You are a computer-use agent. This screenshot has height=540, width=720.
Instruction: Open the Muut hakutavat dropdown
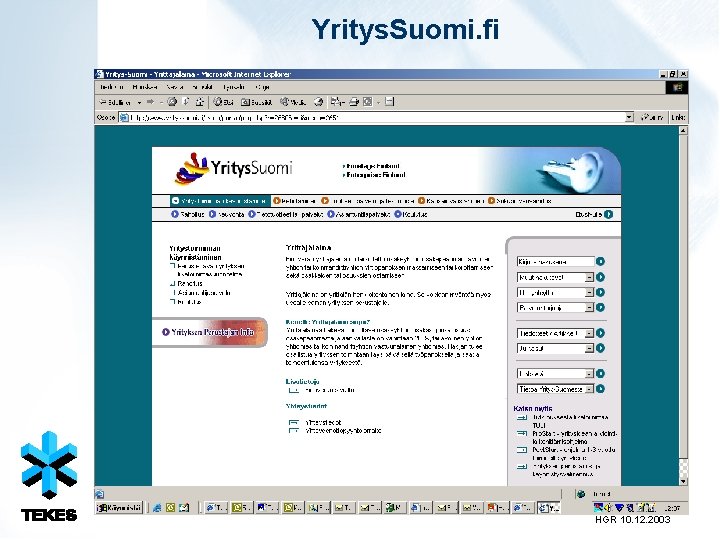pyautogui.click(x=556, y=277)
